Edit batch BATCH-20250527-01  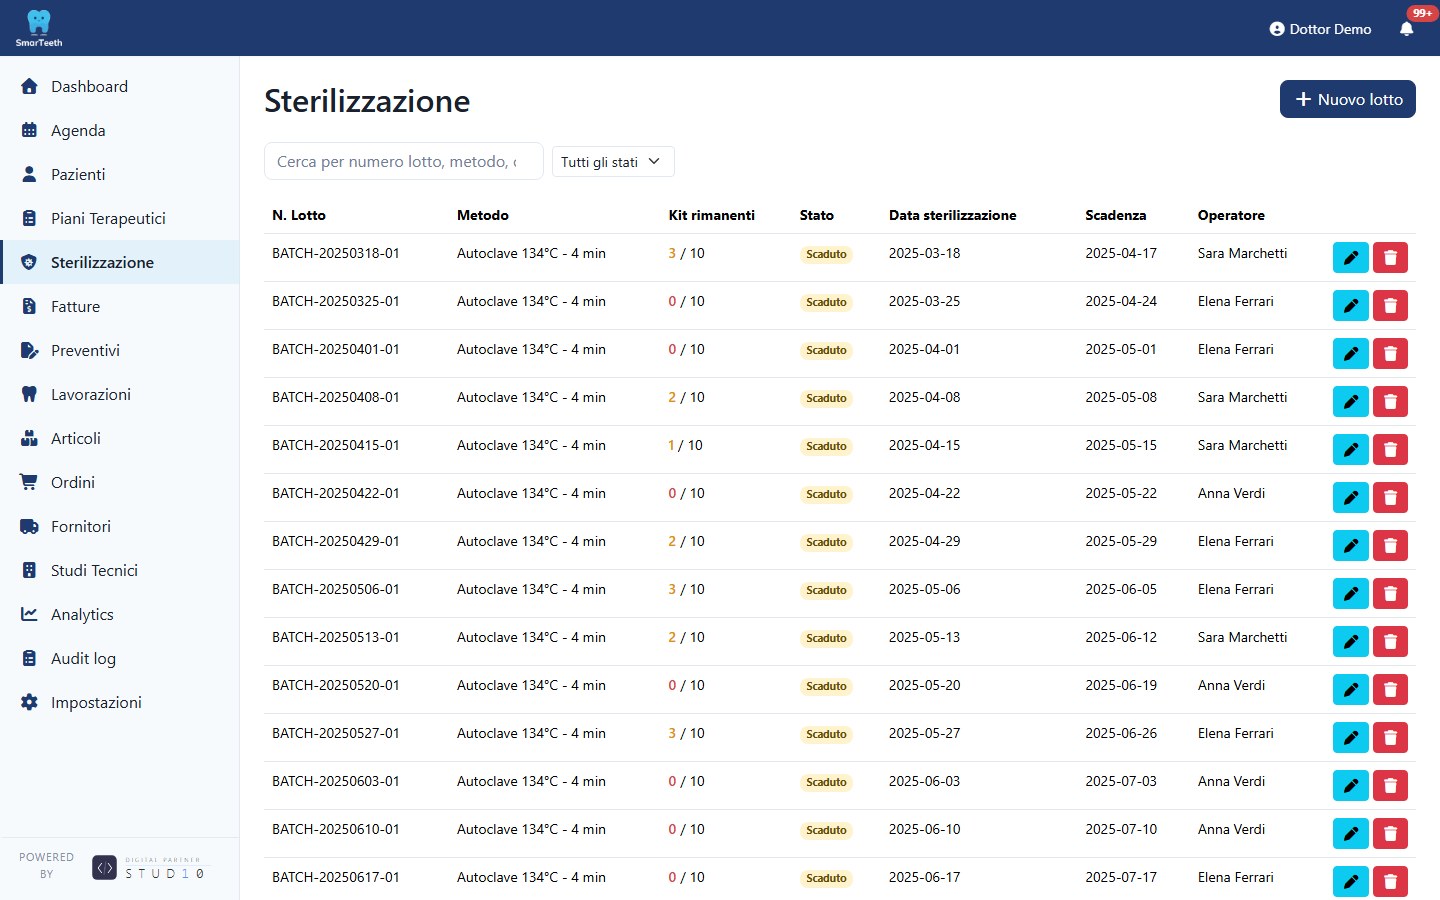point(1350,737)
